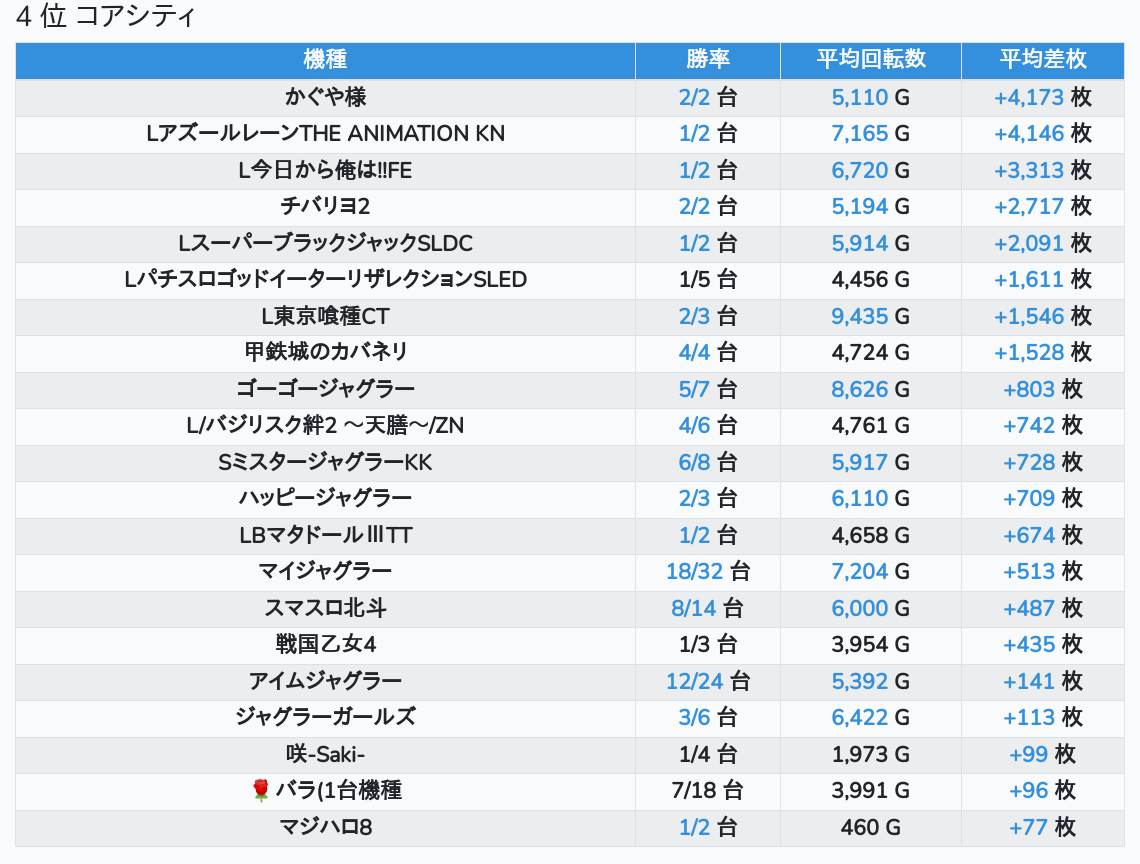
Task: Select average spins 8,626 G
Action: pos(870,389)
